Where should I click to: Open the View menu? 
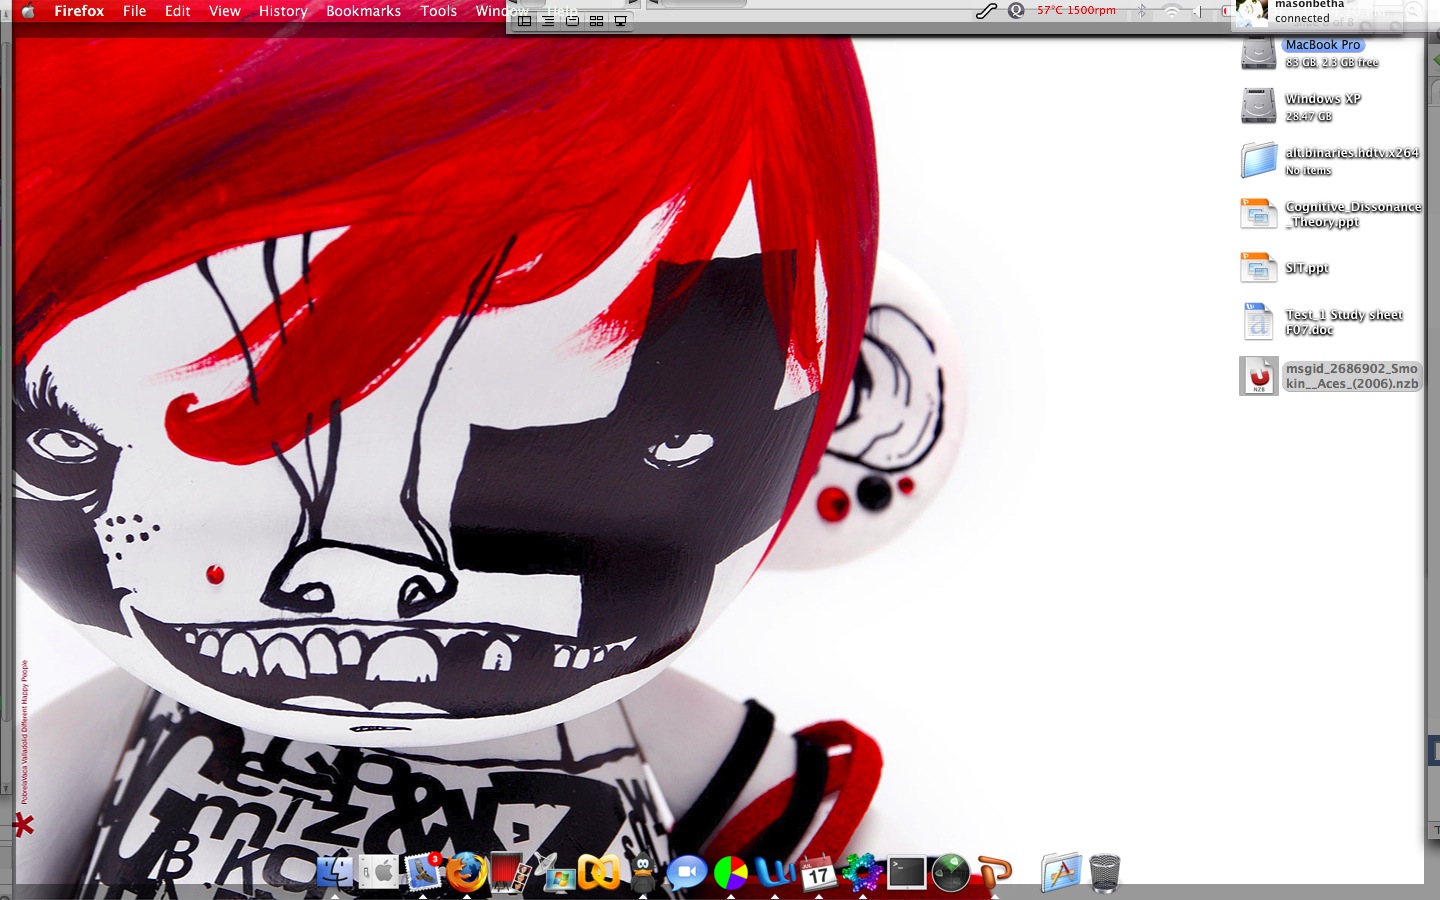coord(224,11)
